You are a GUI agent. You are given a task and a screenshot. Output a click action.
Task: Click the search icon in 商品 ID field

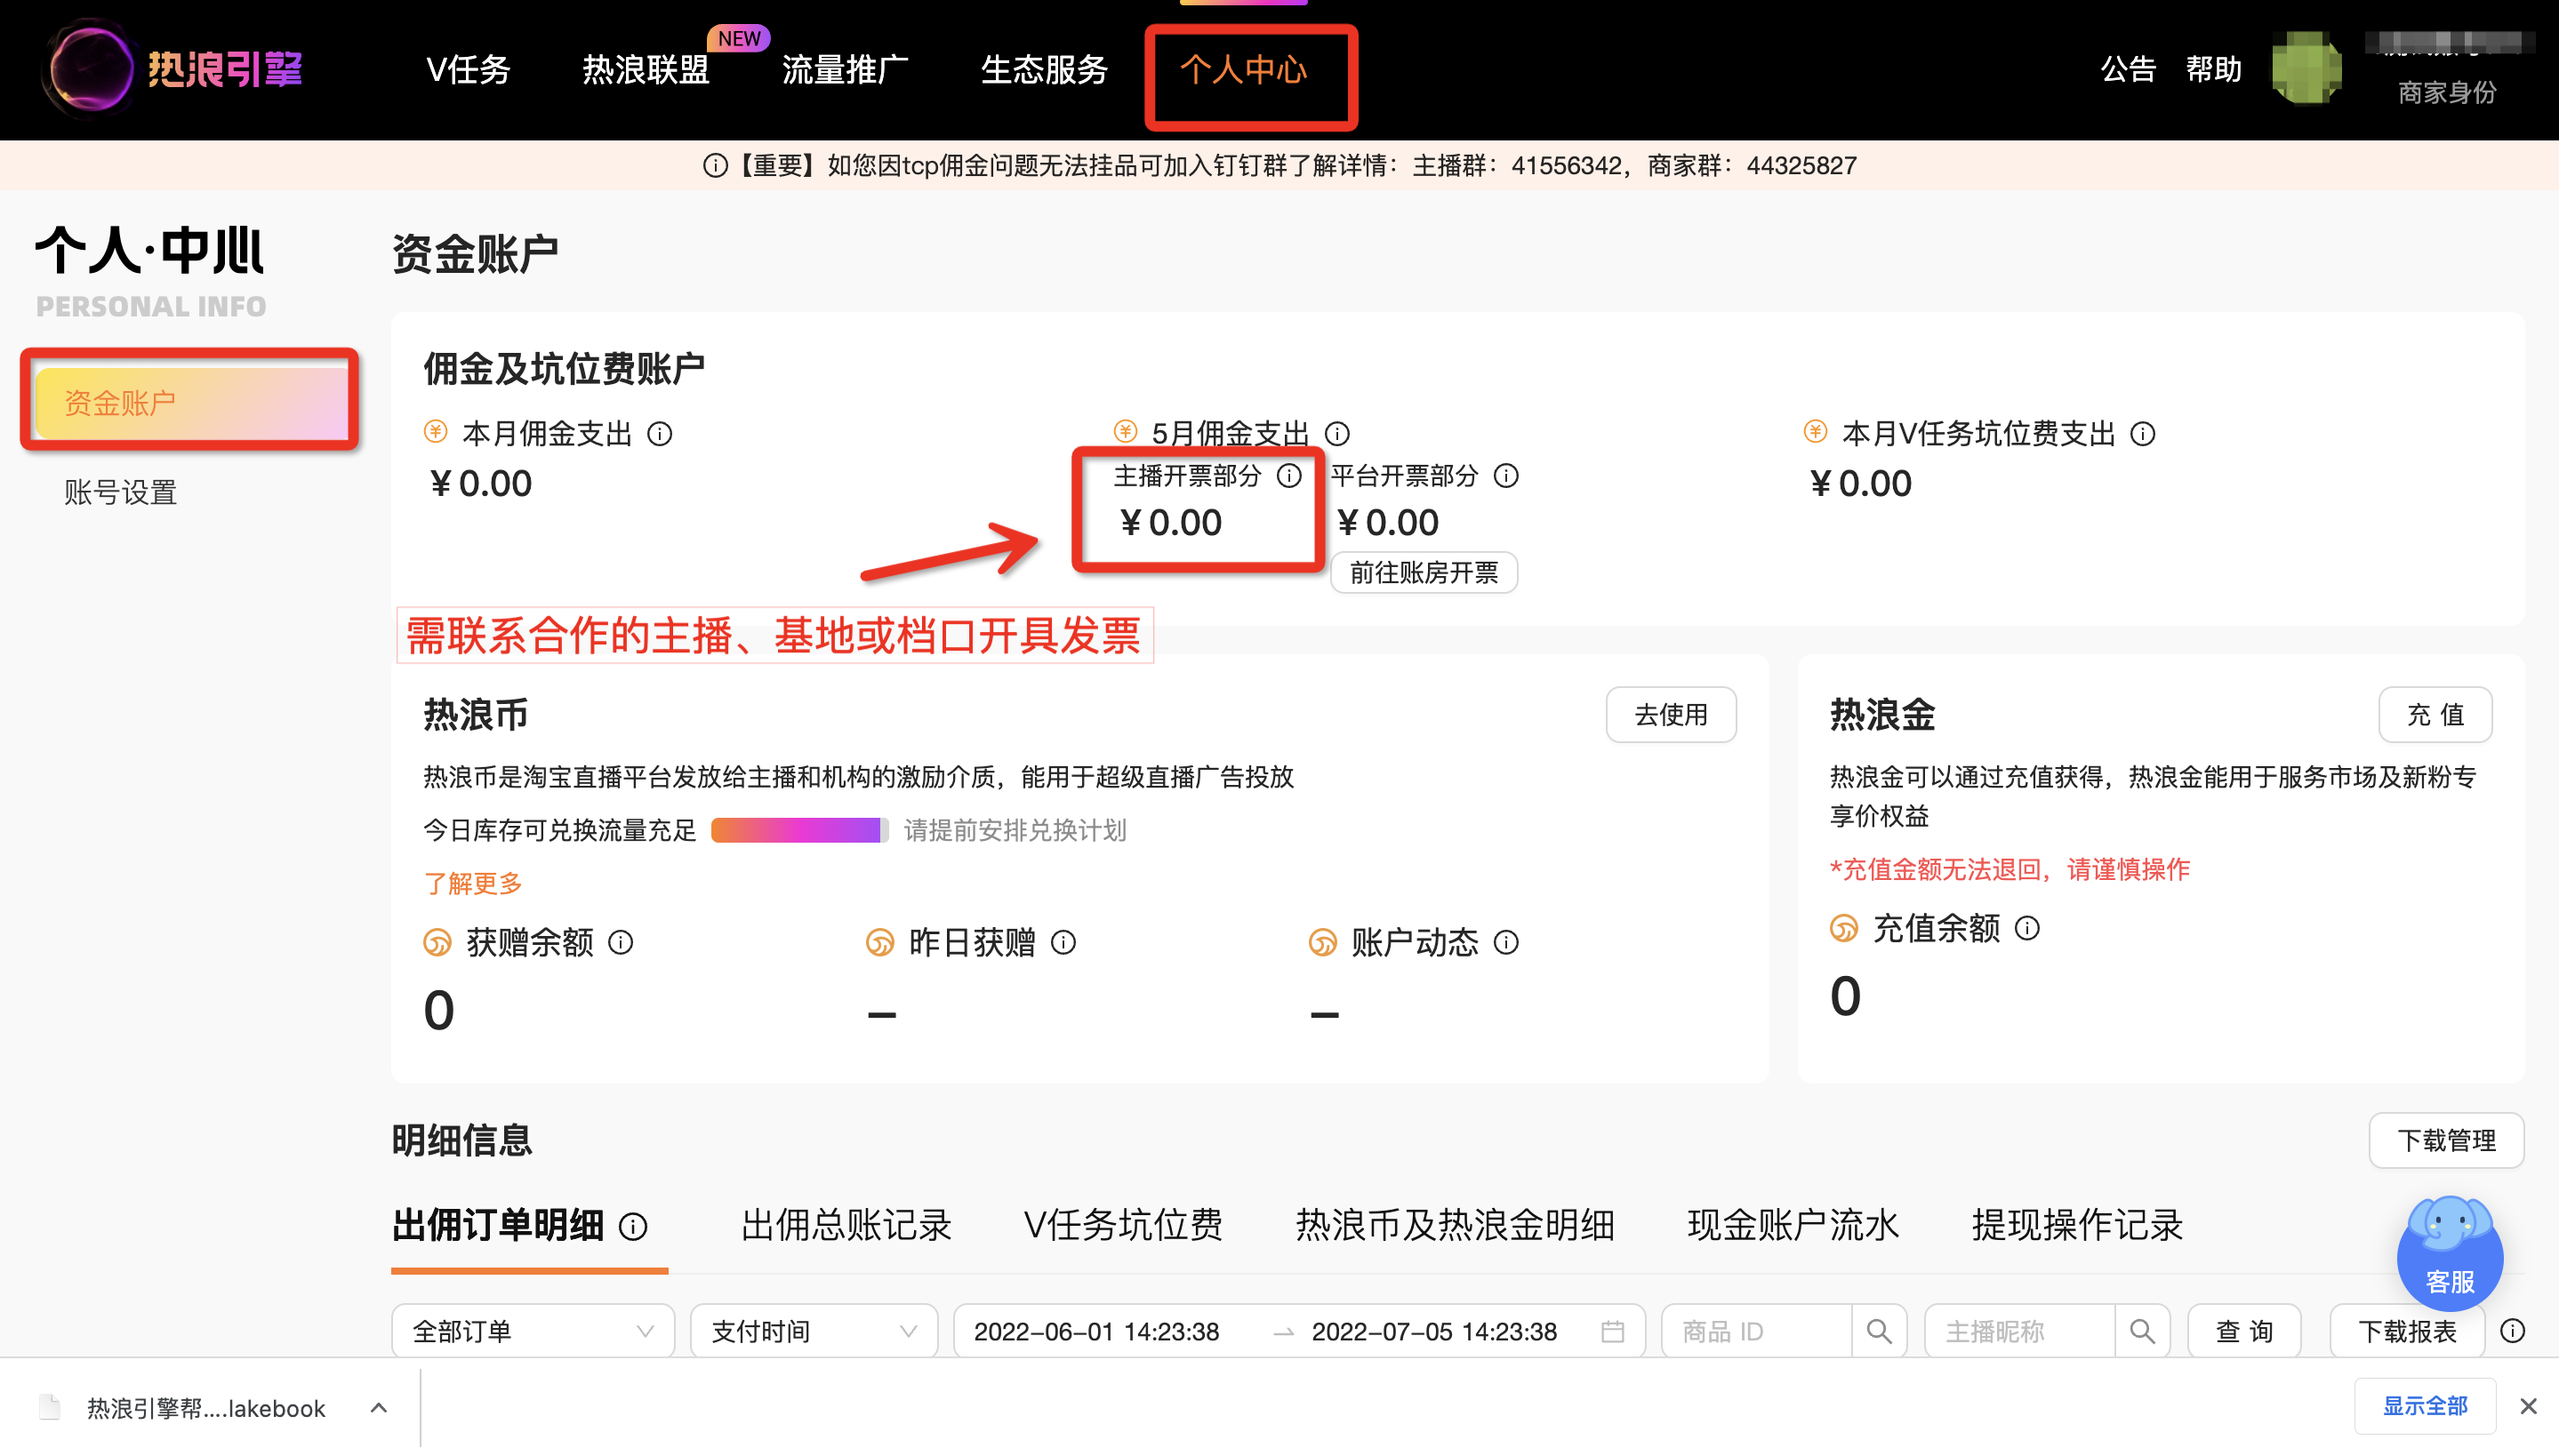[1879, 1331]
